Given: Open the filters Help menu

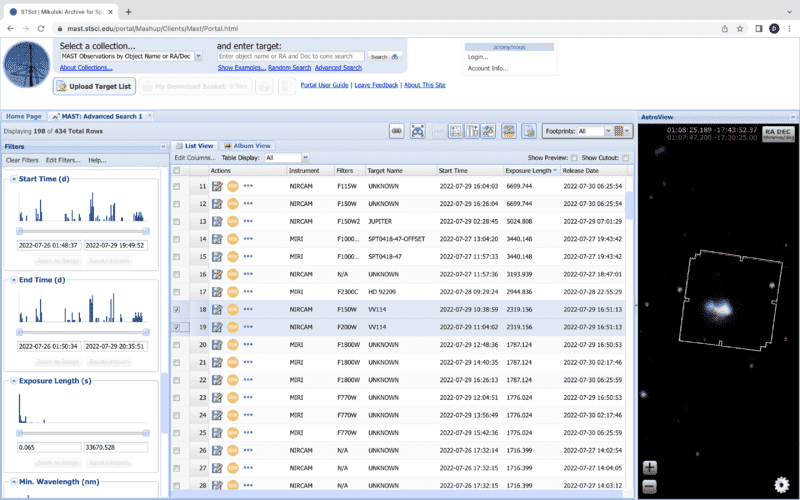Looking at the screenshot, I should (x=97, y=160).
